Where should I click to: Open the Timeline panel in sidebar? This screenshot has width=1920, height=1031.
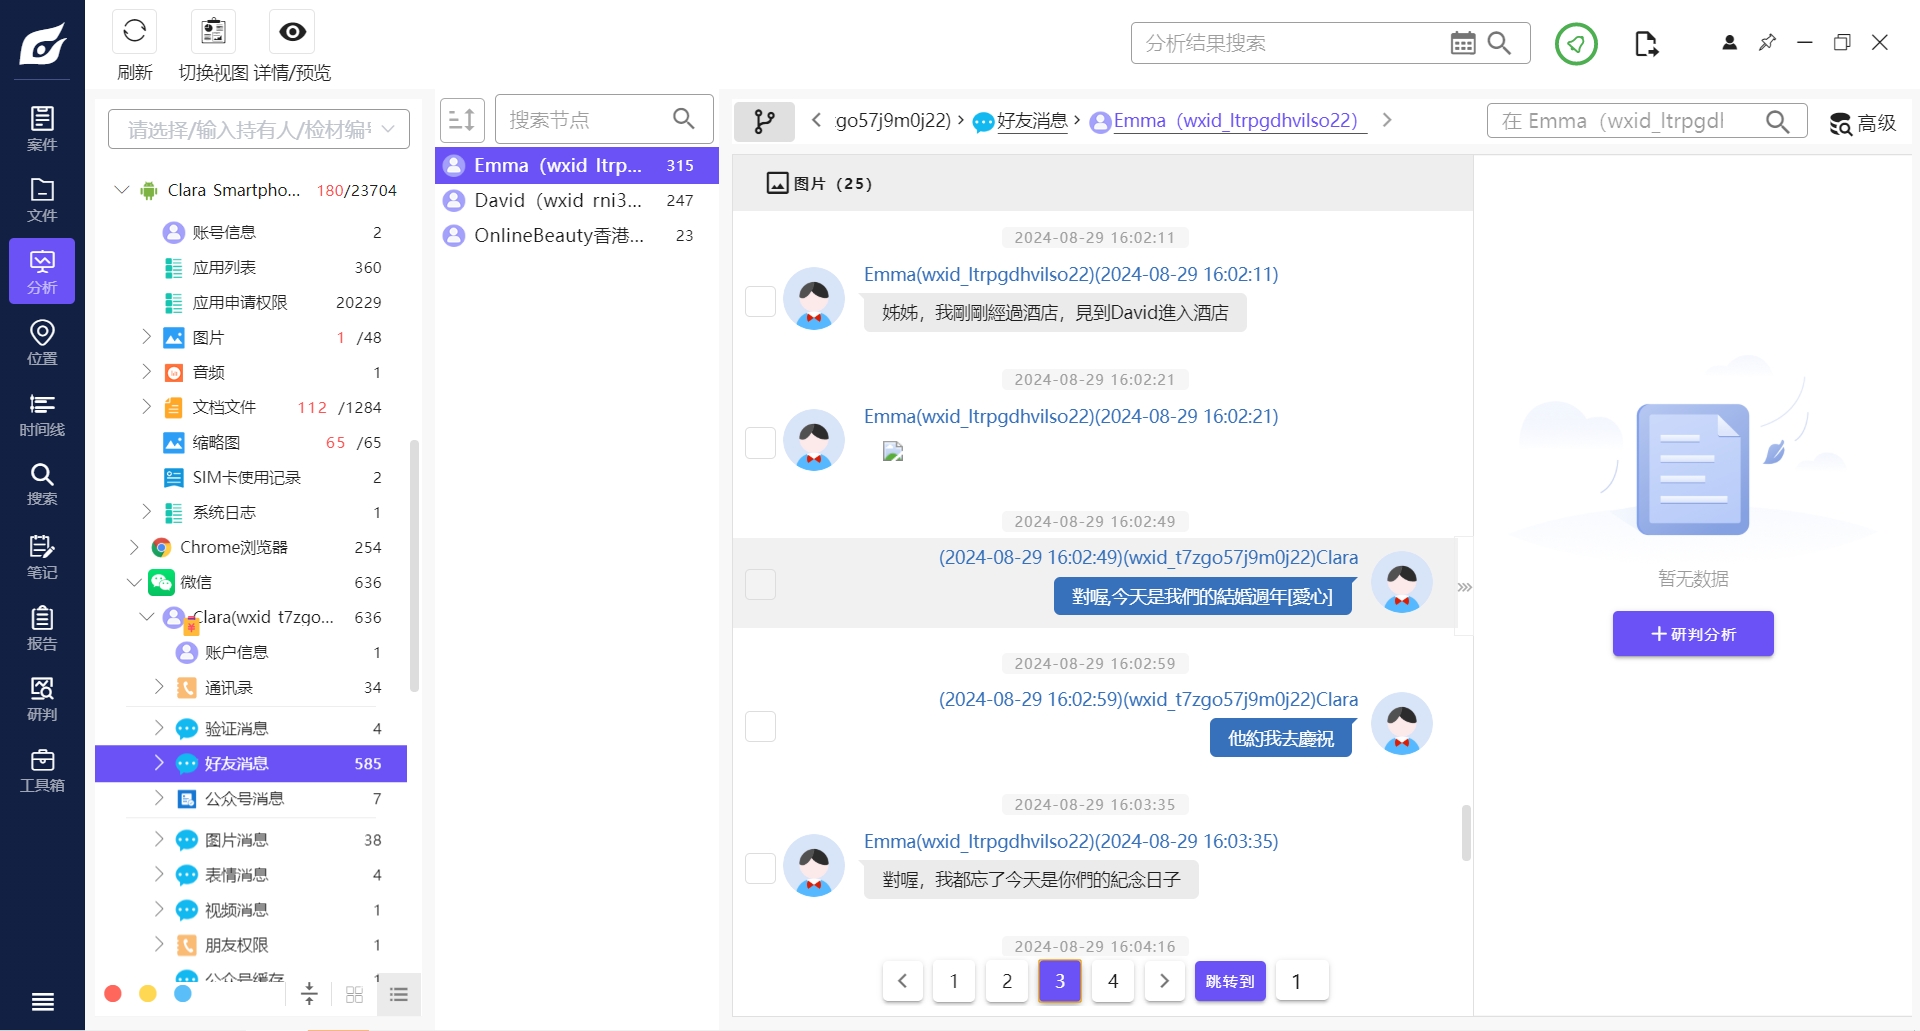coord(42,415)
